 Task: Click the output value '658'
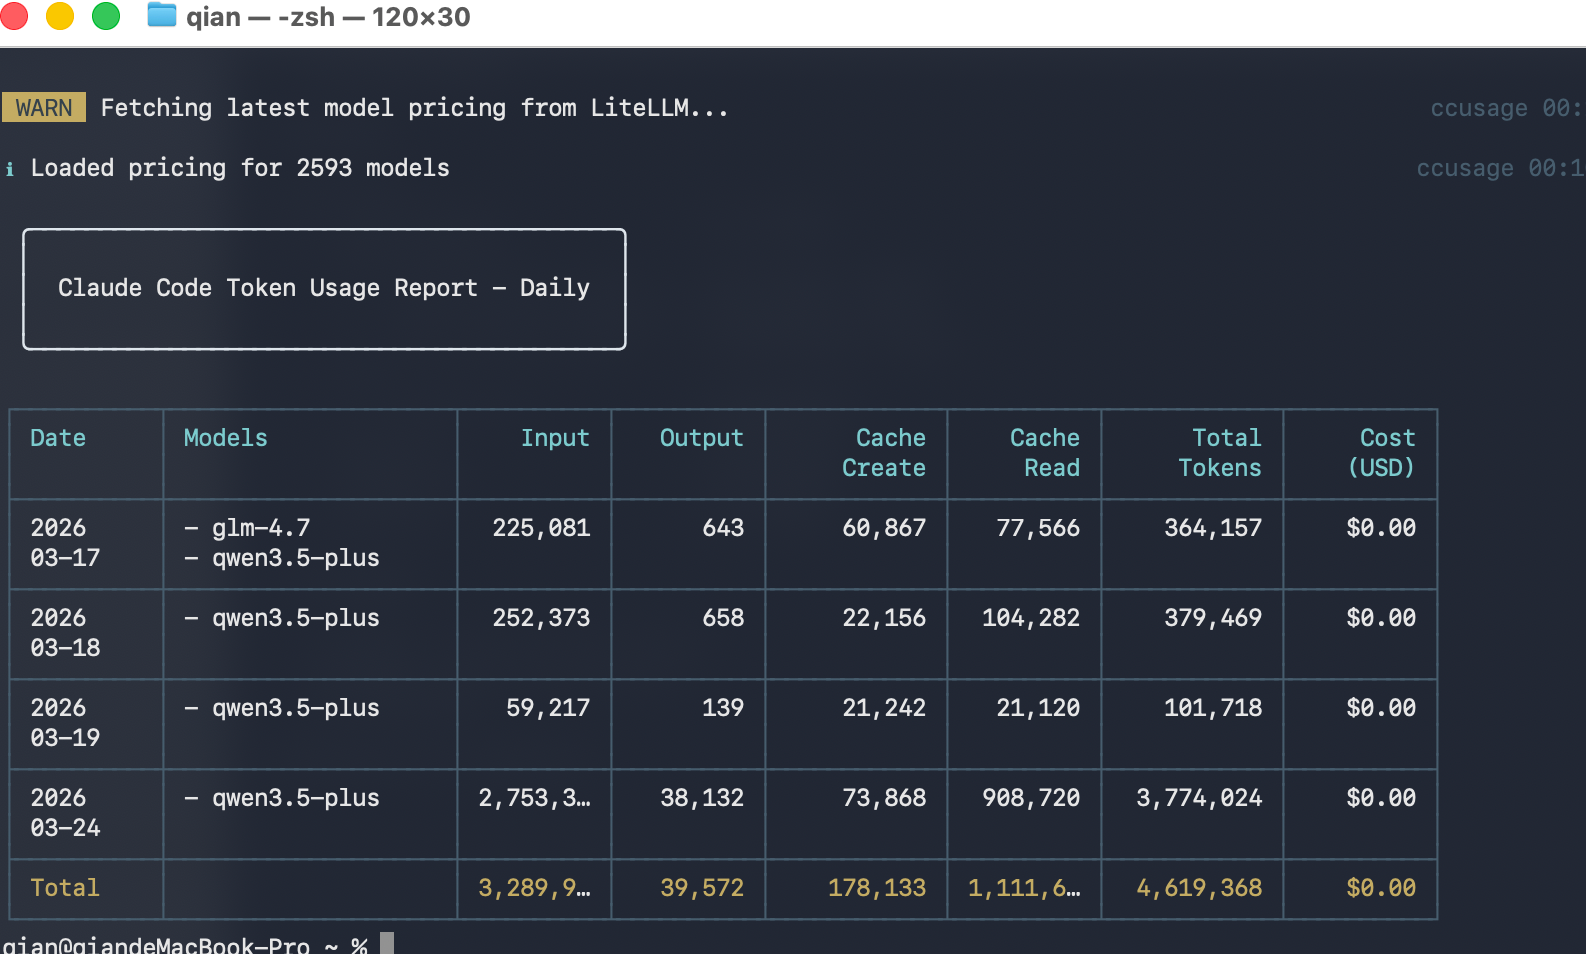pyautogui.click(x=723, y=618)
